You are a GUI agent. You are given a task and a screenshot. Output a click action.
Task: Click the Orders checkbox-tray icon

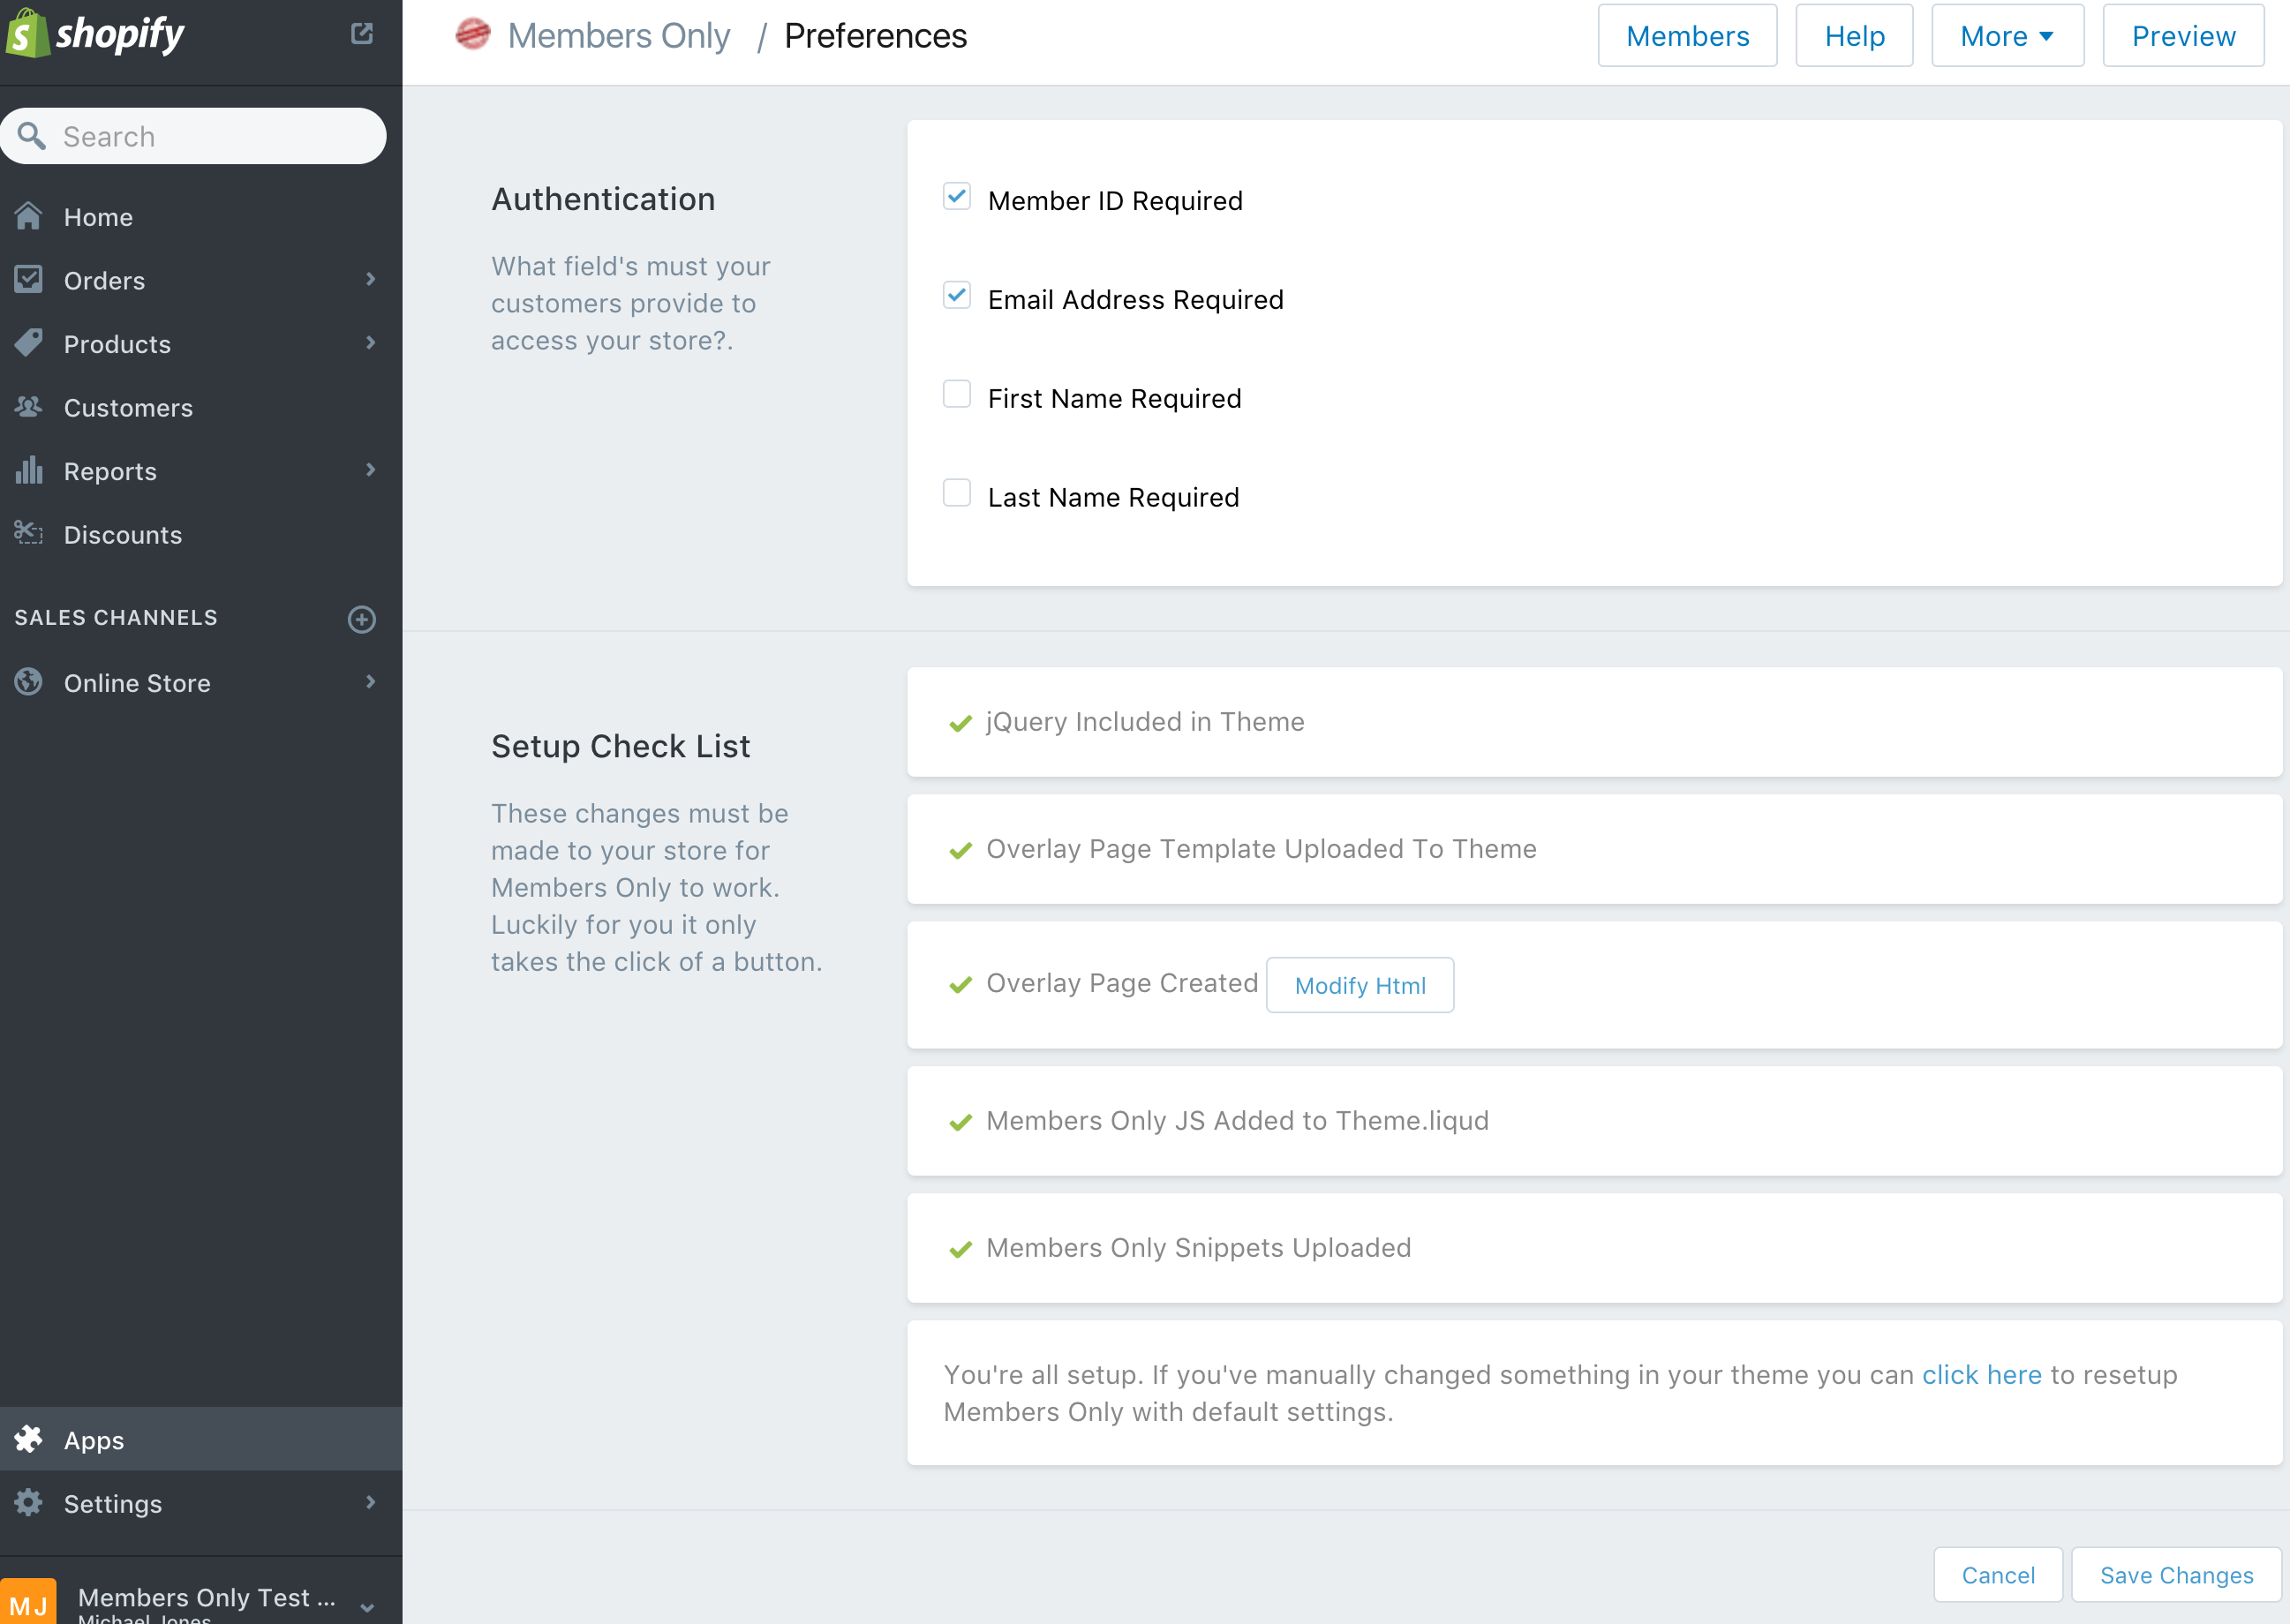[x=28, y=280]
